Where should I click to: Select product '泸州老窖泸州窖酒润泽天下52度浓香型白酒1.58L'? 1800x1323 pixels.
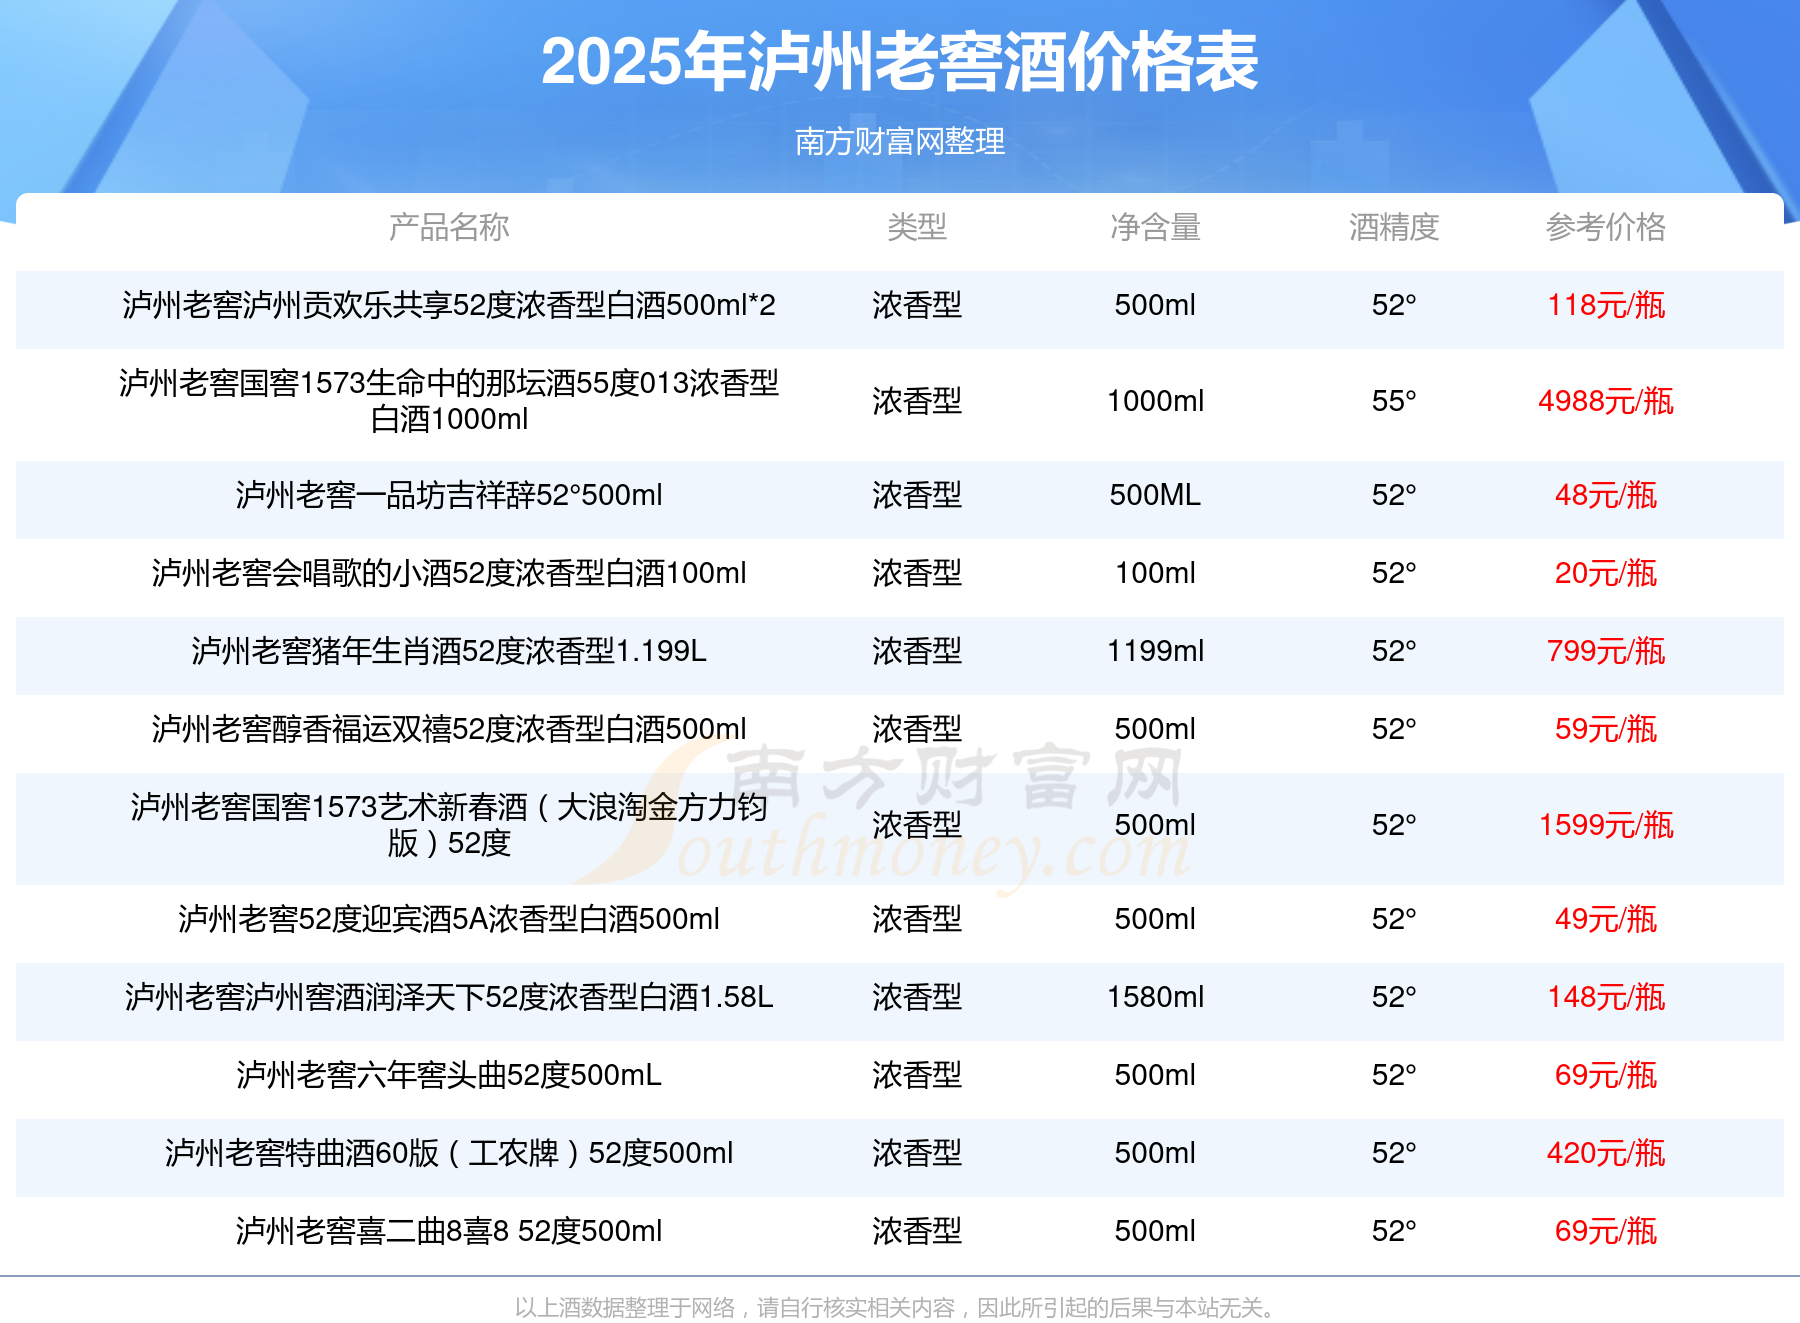coord(449,997)
